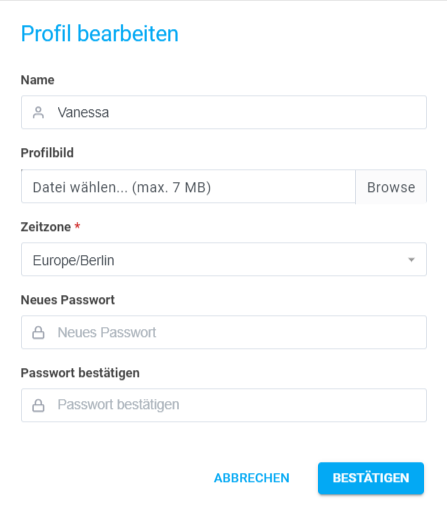The width and height of the screenshot is (447, 515).
Task: Focus the Name field containing Vanessa
Action: pyautogui.click(x=224, y=112)
